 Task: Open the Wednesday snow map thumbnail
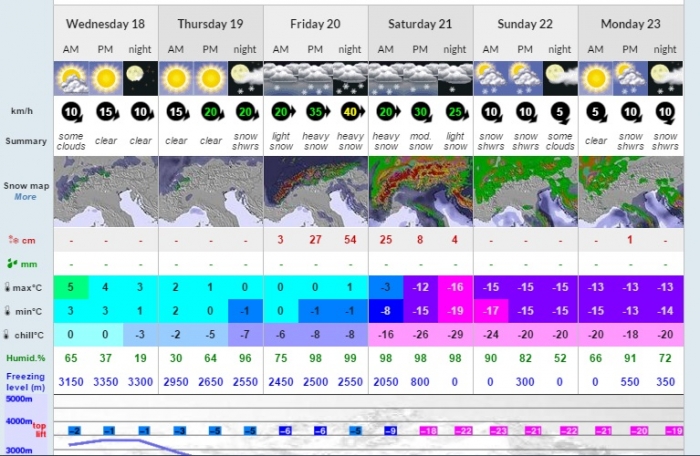click(106, 190)
